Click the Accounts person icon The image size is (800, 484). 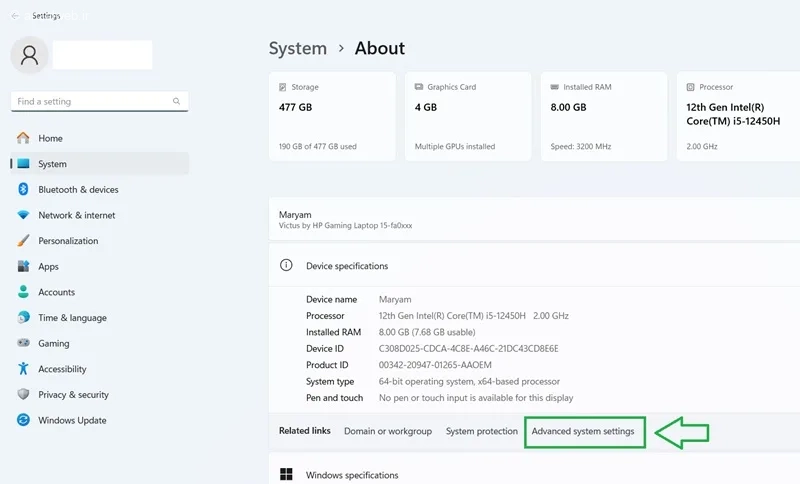click(x=23, y=292)
